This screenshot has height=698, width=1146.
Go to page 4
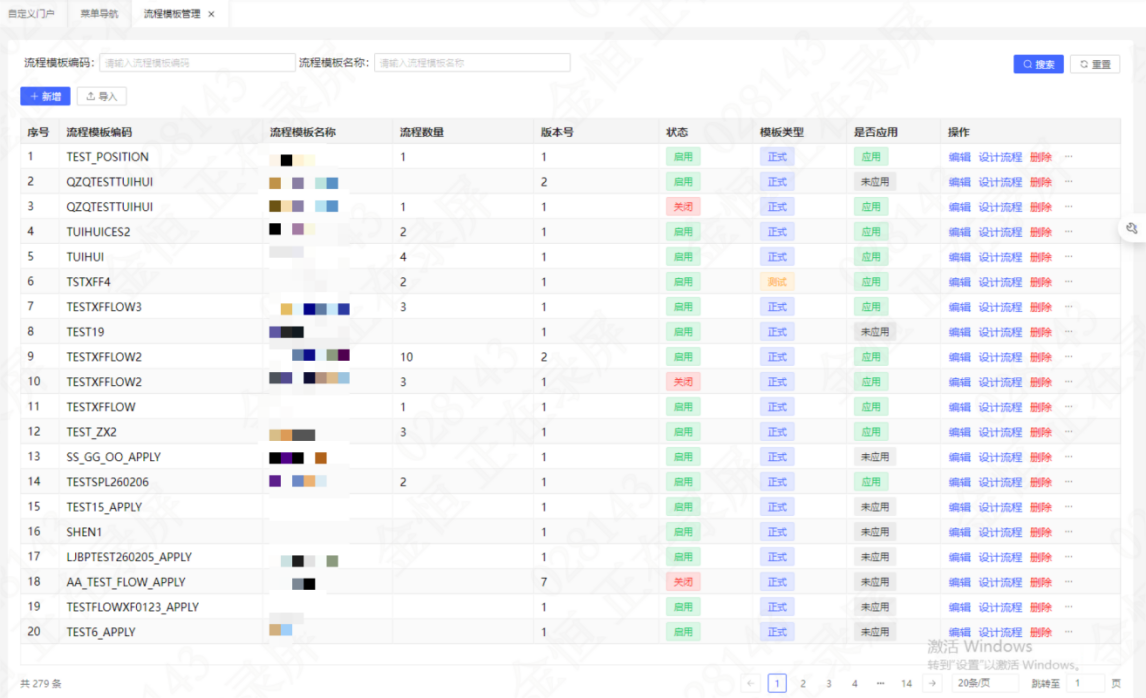click(x=854, y=683)
